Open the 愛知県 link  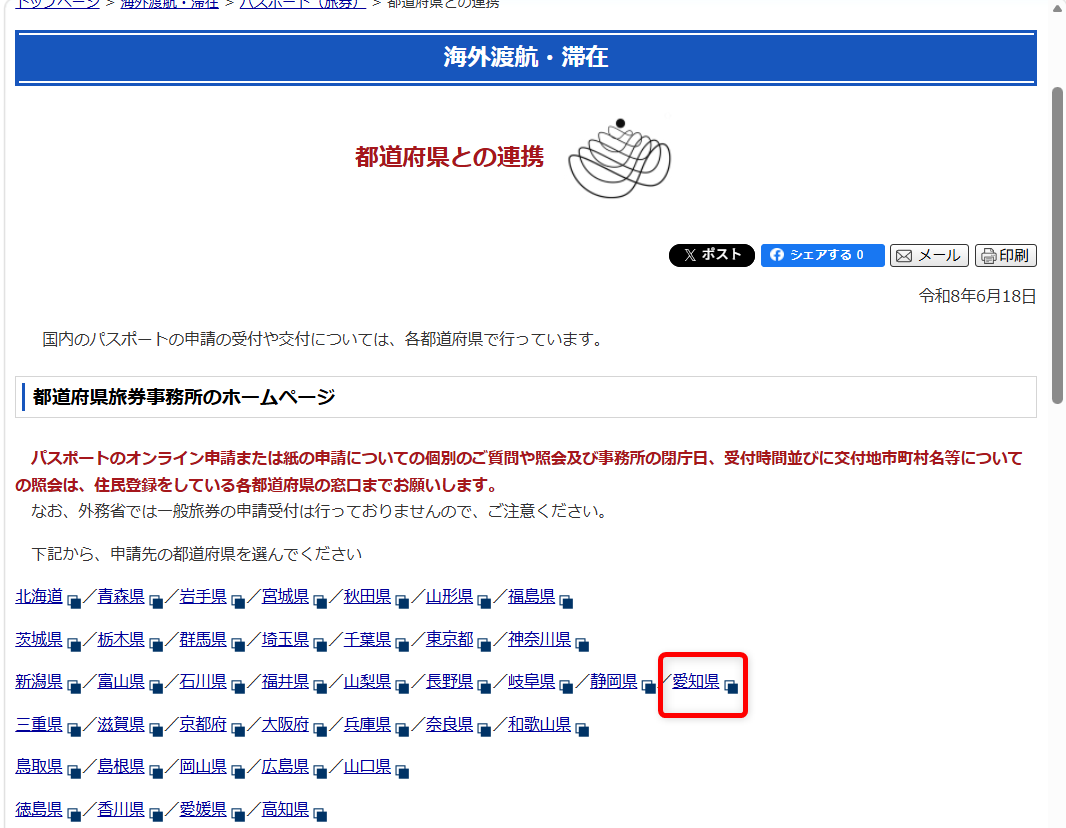[696, 681]
